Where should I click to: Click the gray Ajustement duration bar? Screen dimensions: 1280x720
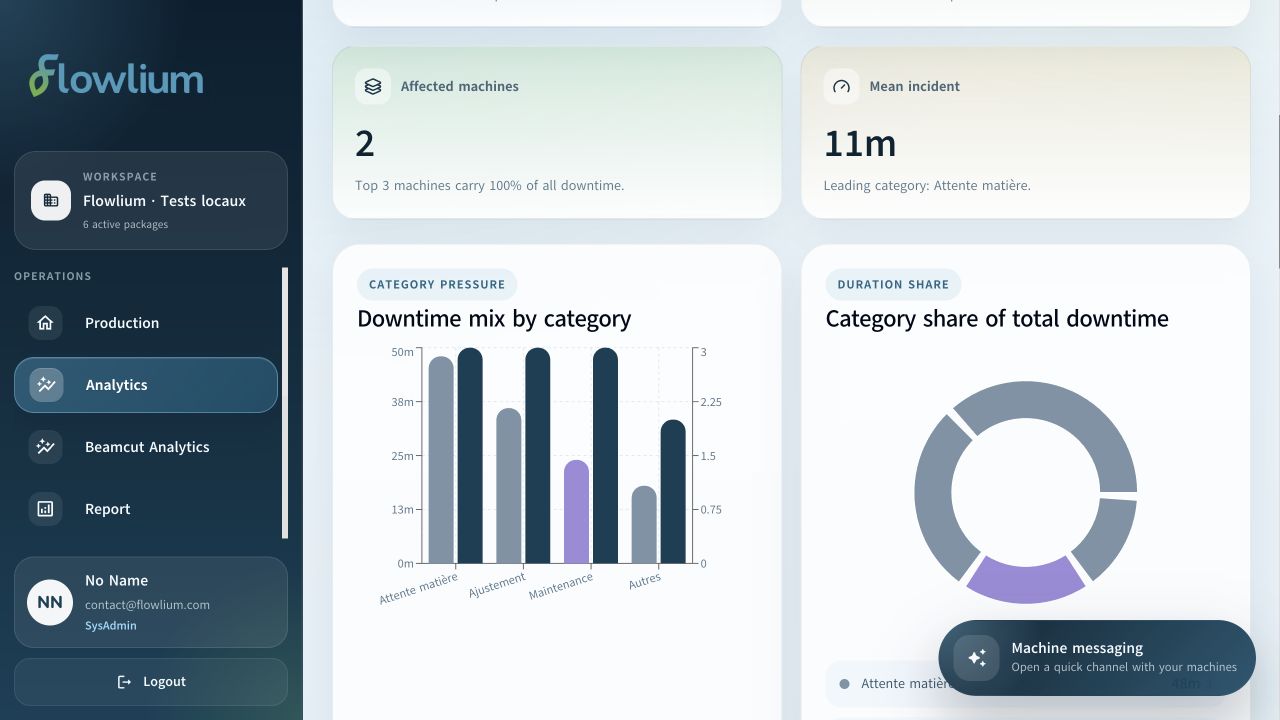509,485
